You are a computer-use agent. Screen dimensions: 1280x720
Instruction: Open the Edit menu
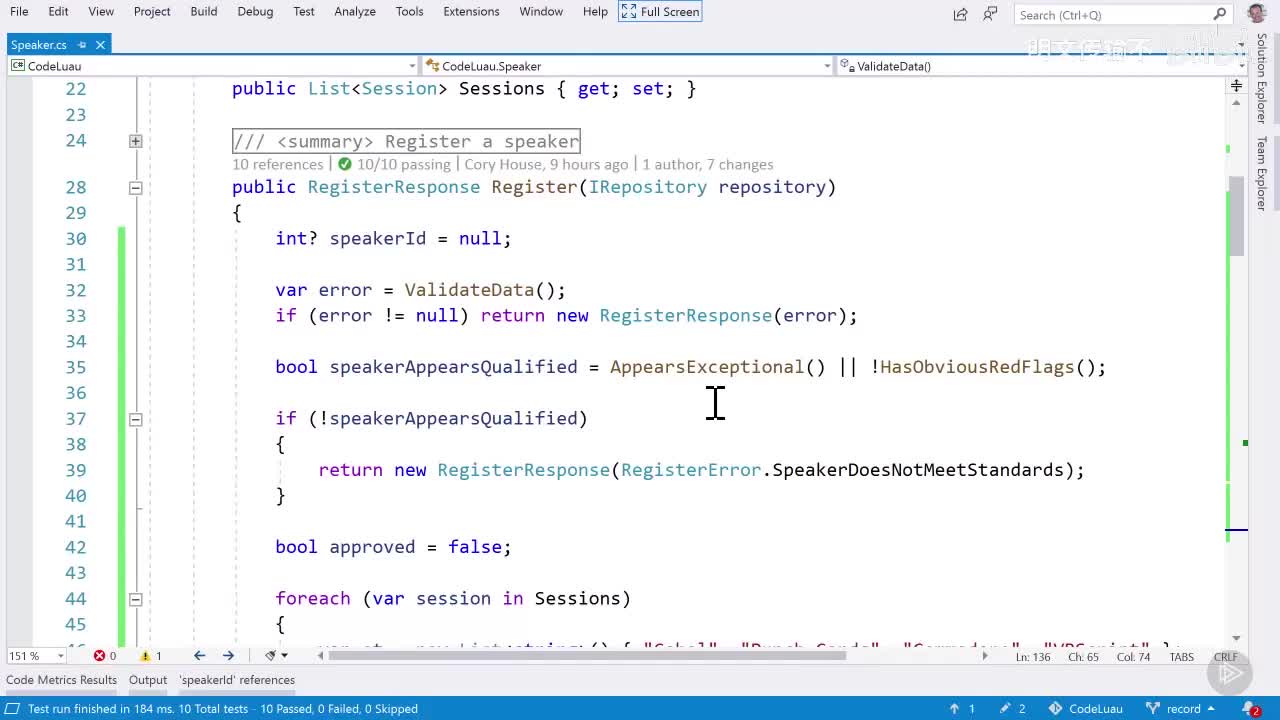coord(59,11)
